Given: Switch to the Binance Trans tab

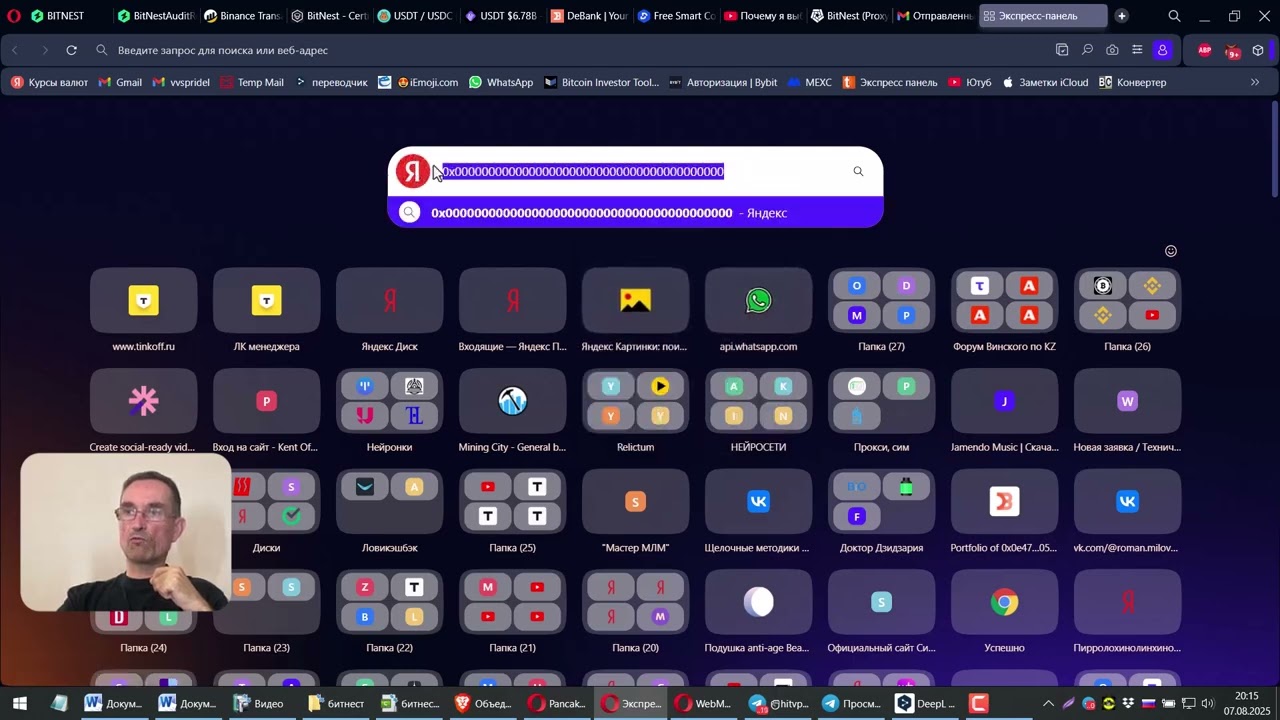Looking at the screenshot, I should click(x=242, y=16).
